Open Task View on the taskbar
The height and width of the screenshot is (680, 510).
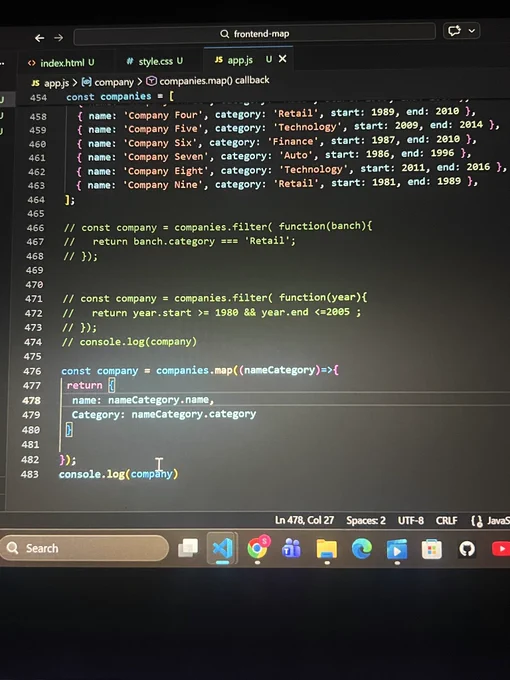tap(188, 548)
